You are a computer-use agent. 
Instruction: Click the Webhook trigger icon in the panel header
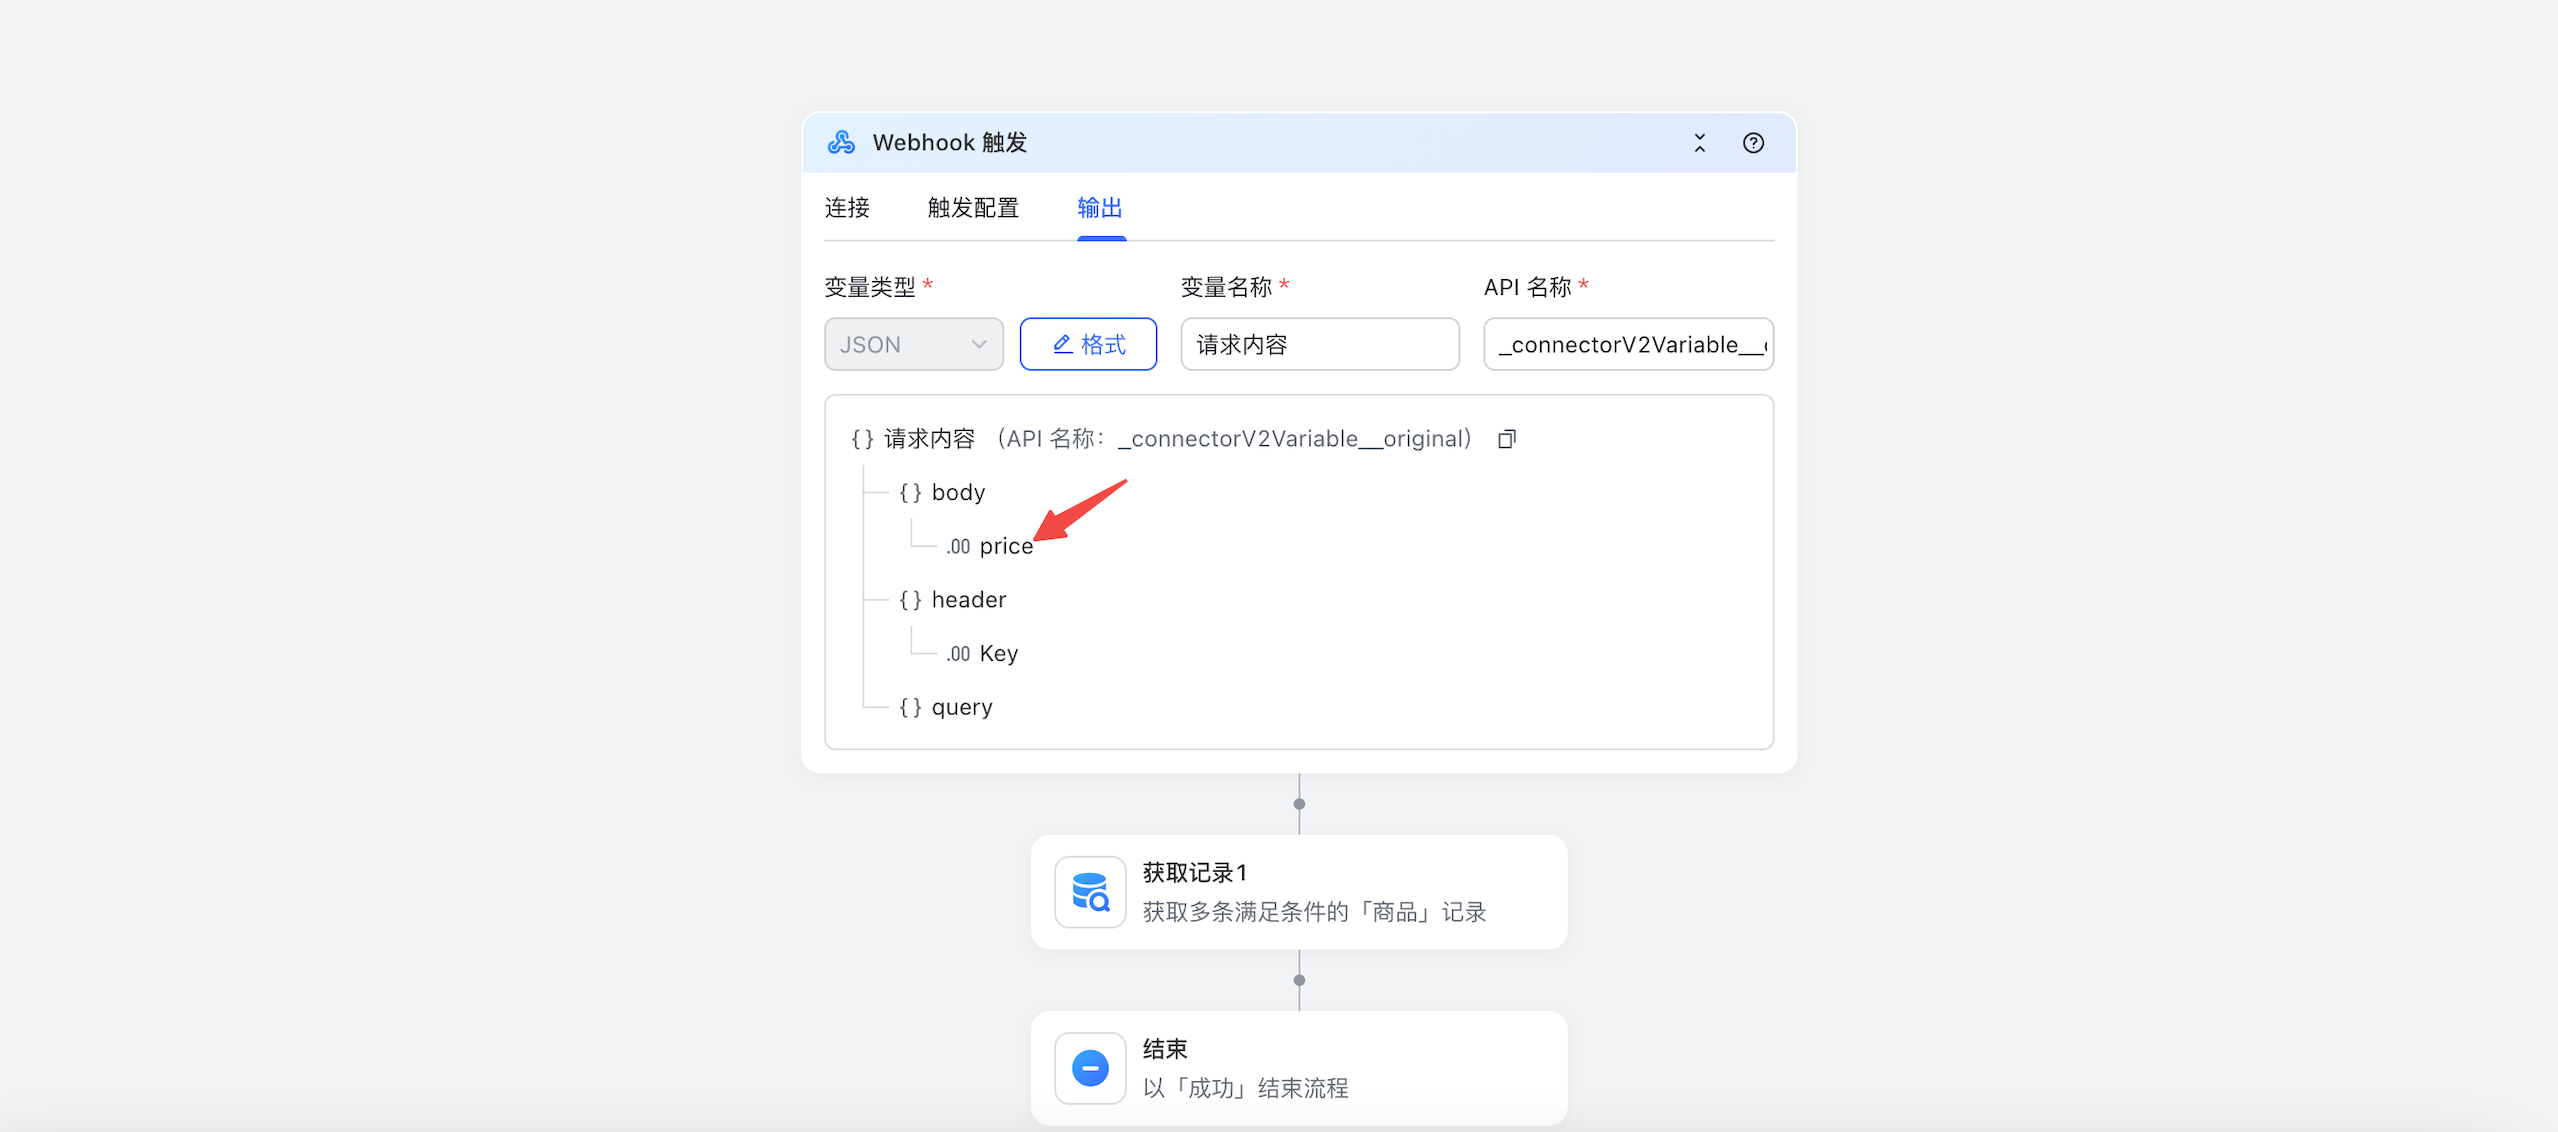point(843,142)
